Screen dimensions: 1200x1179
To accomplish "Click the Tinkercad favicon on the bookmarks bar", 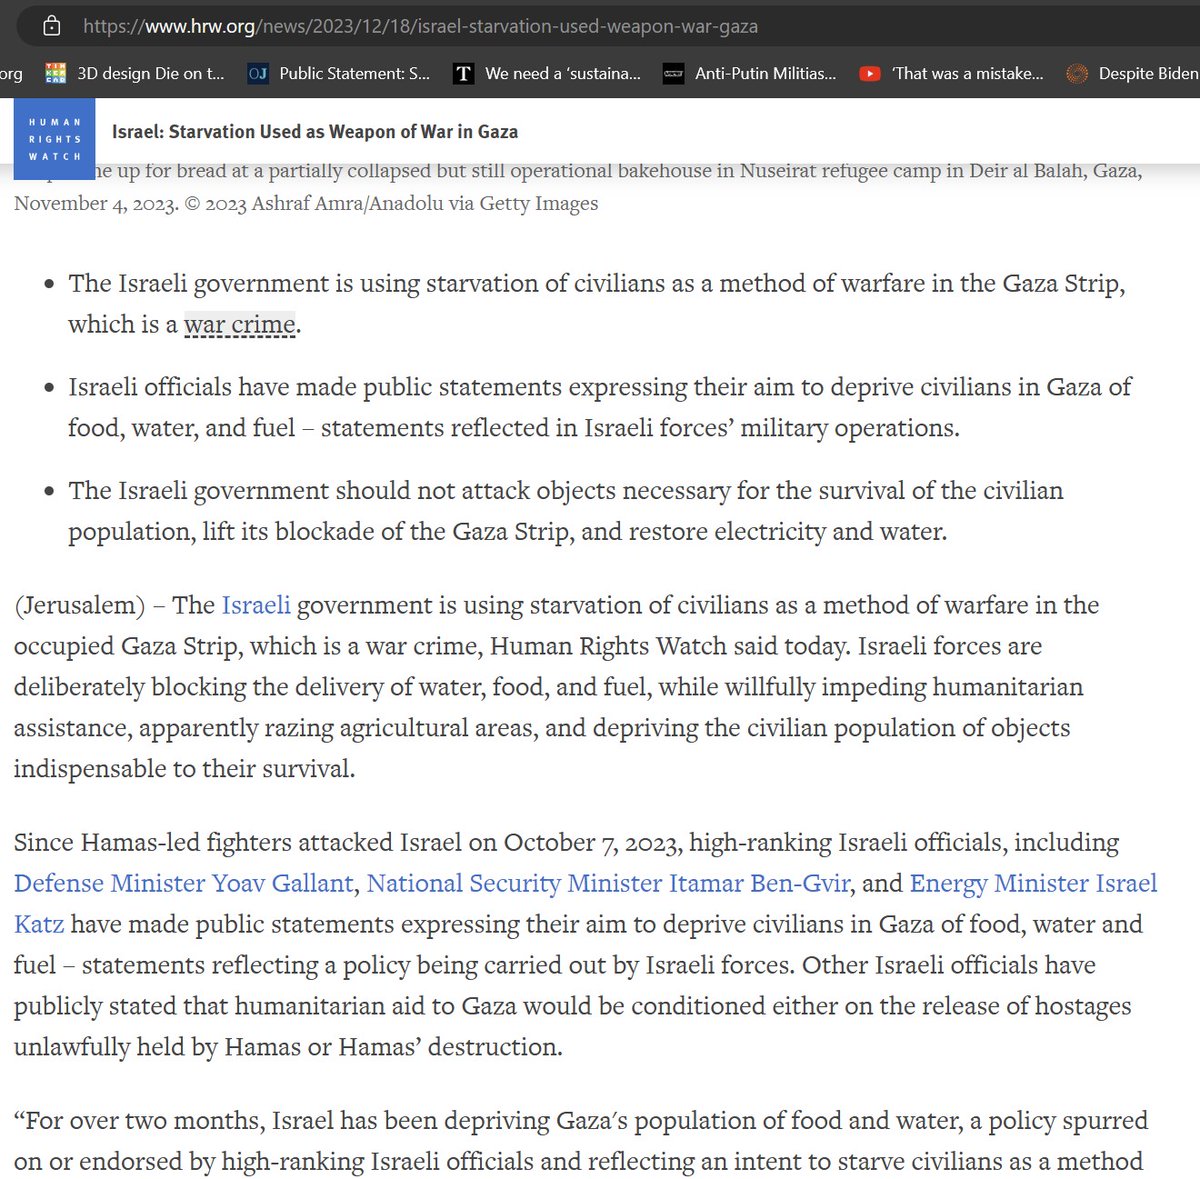I will (57, 73).
